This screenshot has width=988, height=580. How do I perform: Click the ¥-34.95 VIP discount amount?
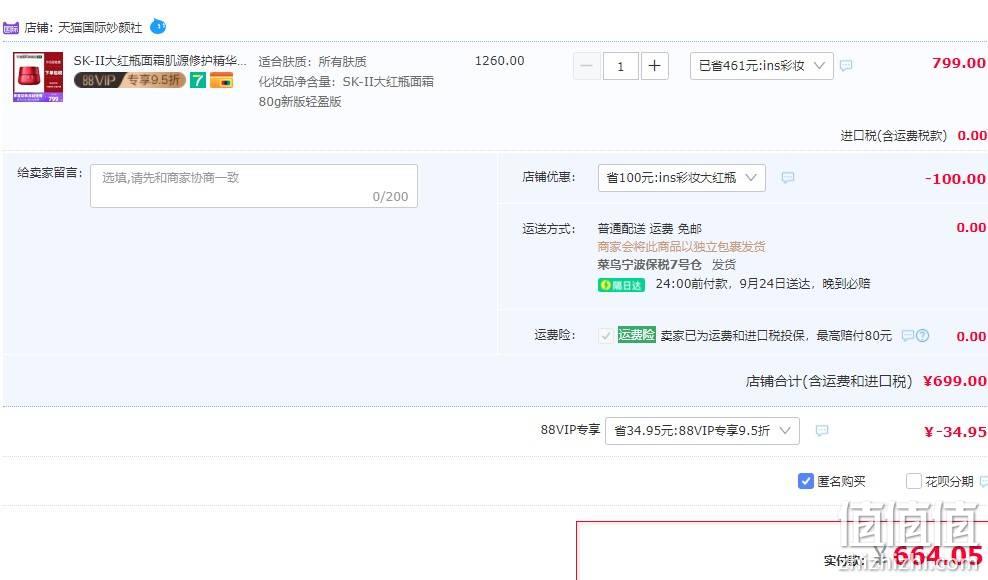(955, 432)
